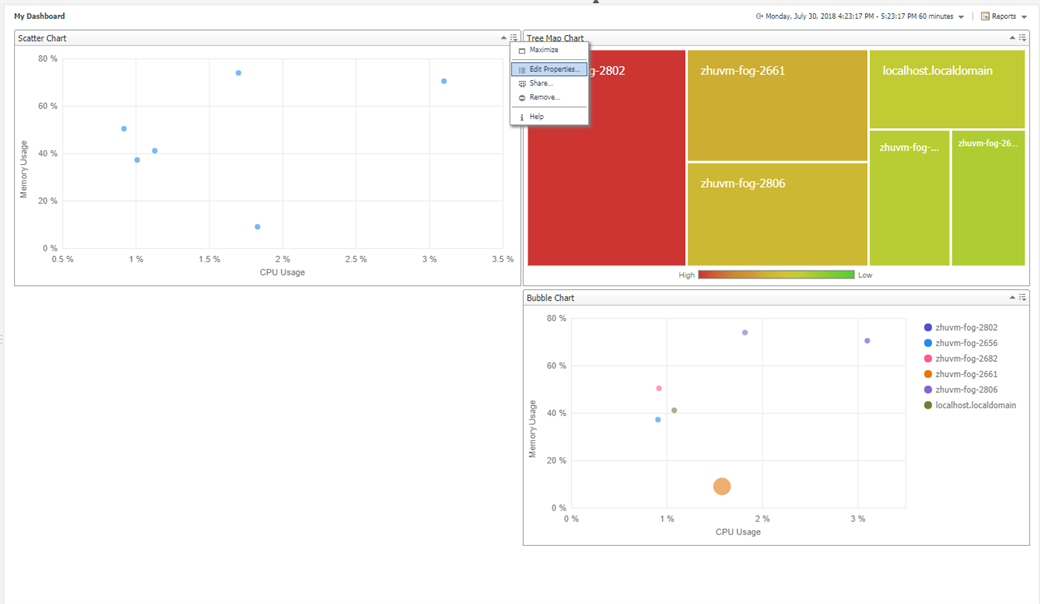Open the Tree Map Chart options icon

(1022, 38)
